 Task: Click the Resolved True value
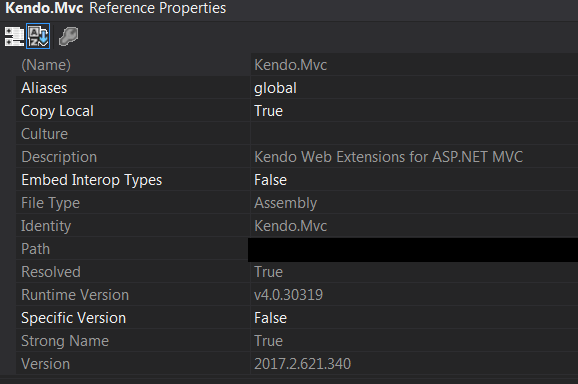[268, 272]
